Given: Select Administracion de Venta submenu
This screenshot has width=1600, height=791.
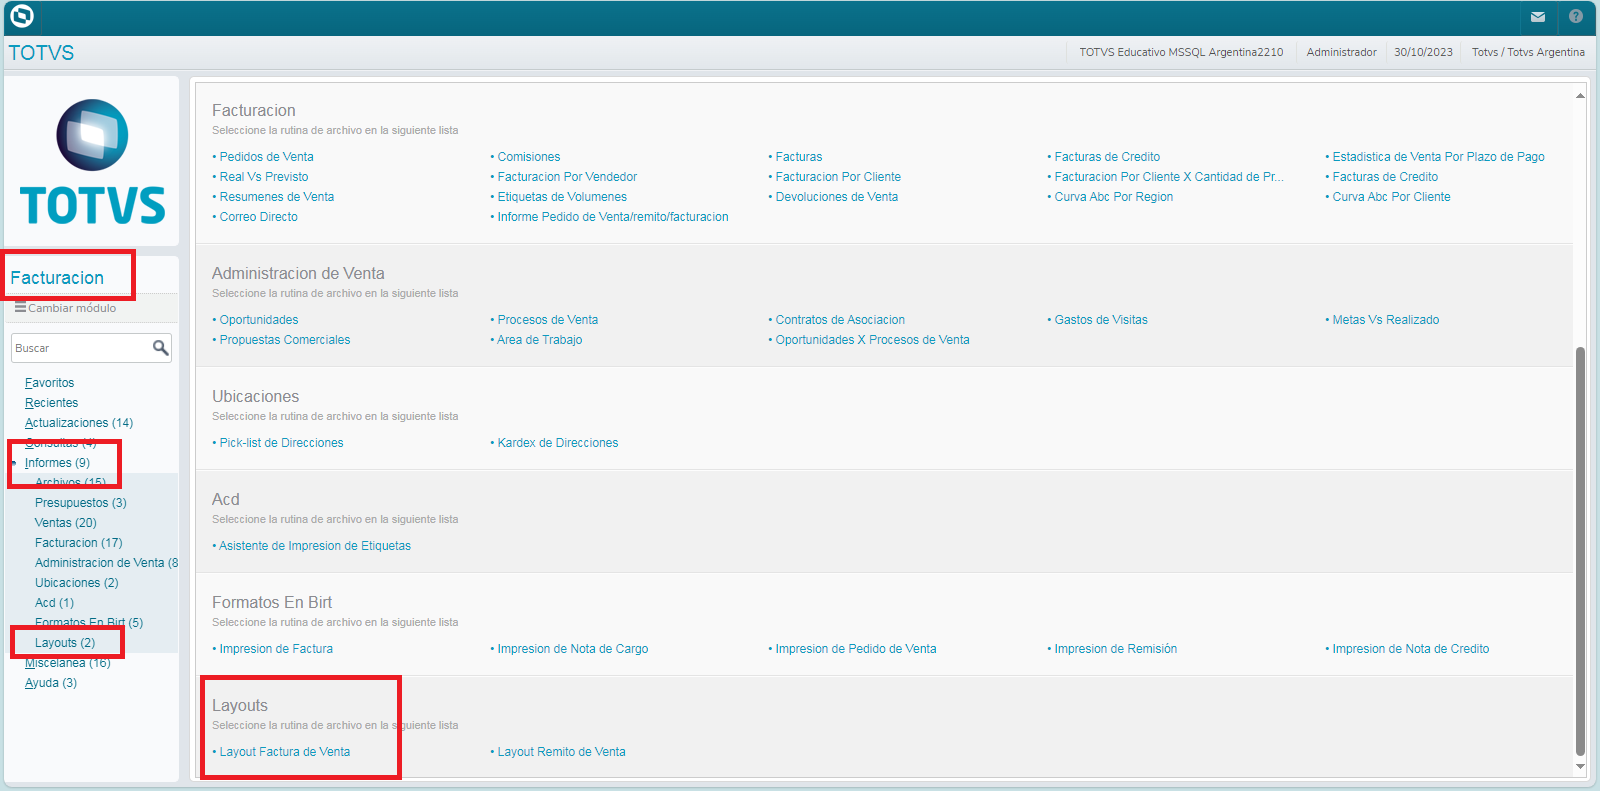Looking at the screenshot, I should click(x=106, y=563).
